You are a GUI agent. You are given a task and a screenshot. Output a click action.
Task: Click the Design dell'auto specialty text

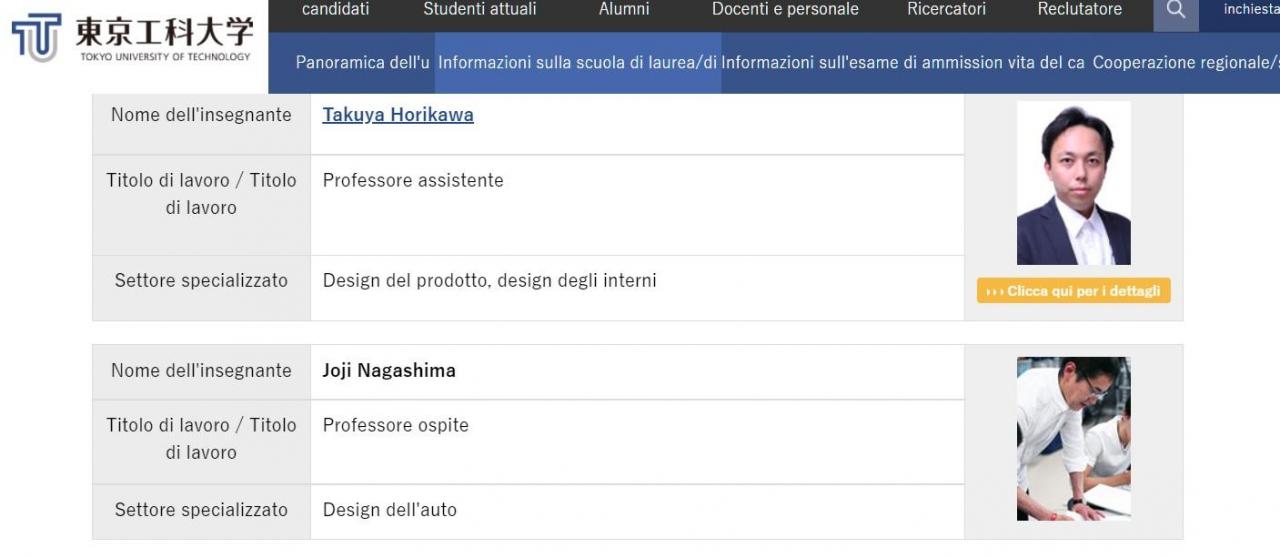[390, 510]
